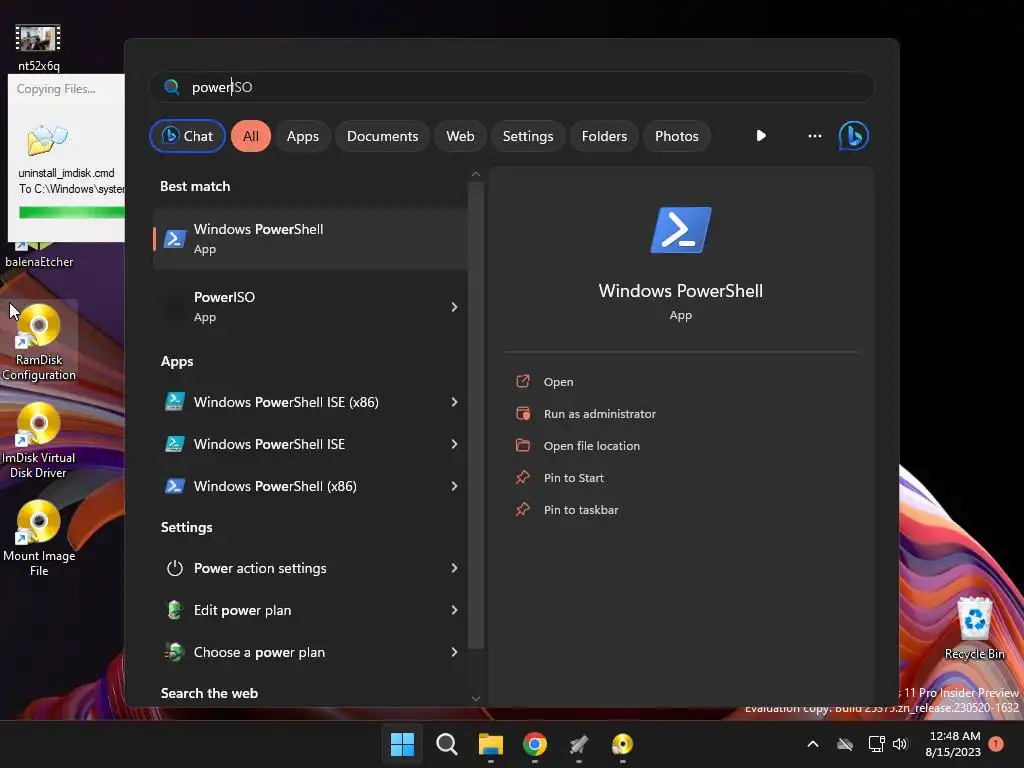Expand Windows PowerShell (x86) chevron
1024x768 pixels.
point(454,486)
